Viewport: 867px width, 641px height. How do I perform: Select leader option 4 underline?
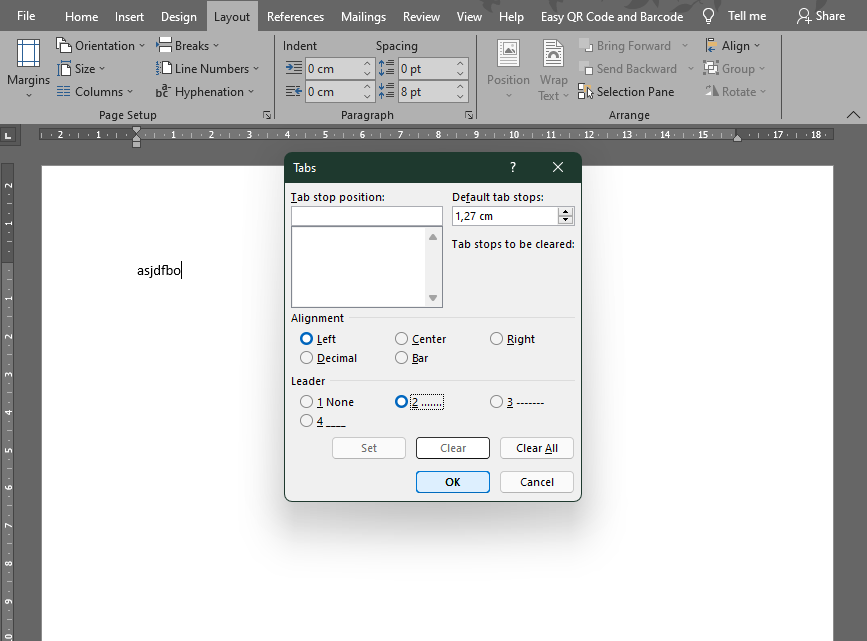[306, 421]
